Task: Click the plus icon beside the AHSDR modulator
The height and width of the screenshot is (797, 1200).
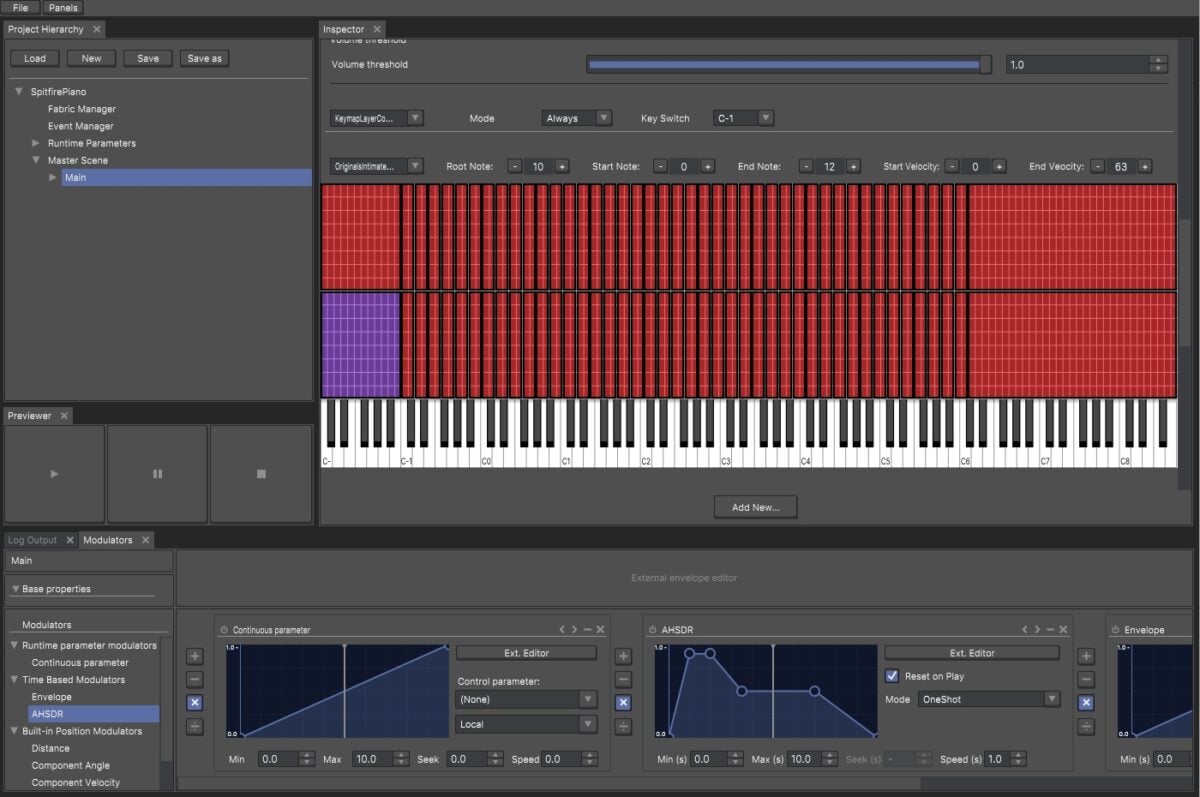Action: coord(622,655)
